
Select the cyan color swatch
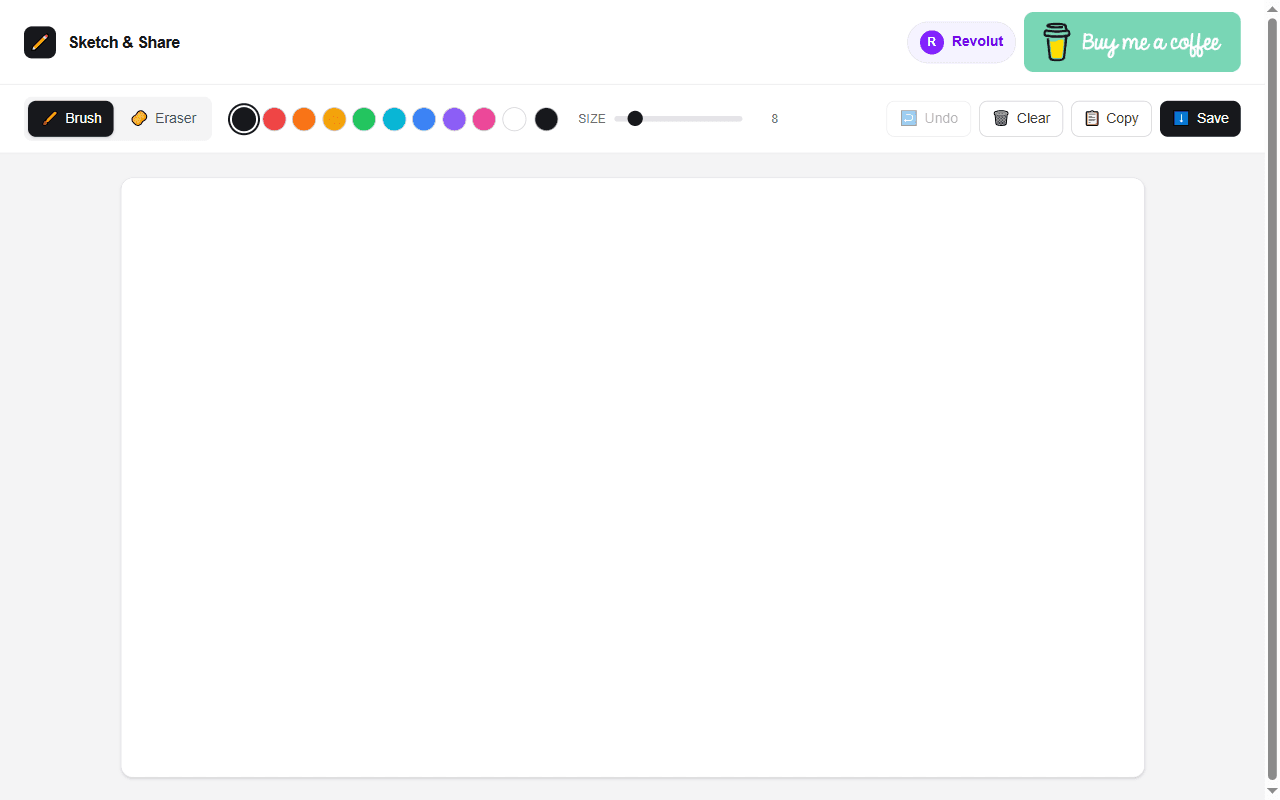[394, 119]
